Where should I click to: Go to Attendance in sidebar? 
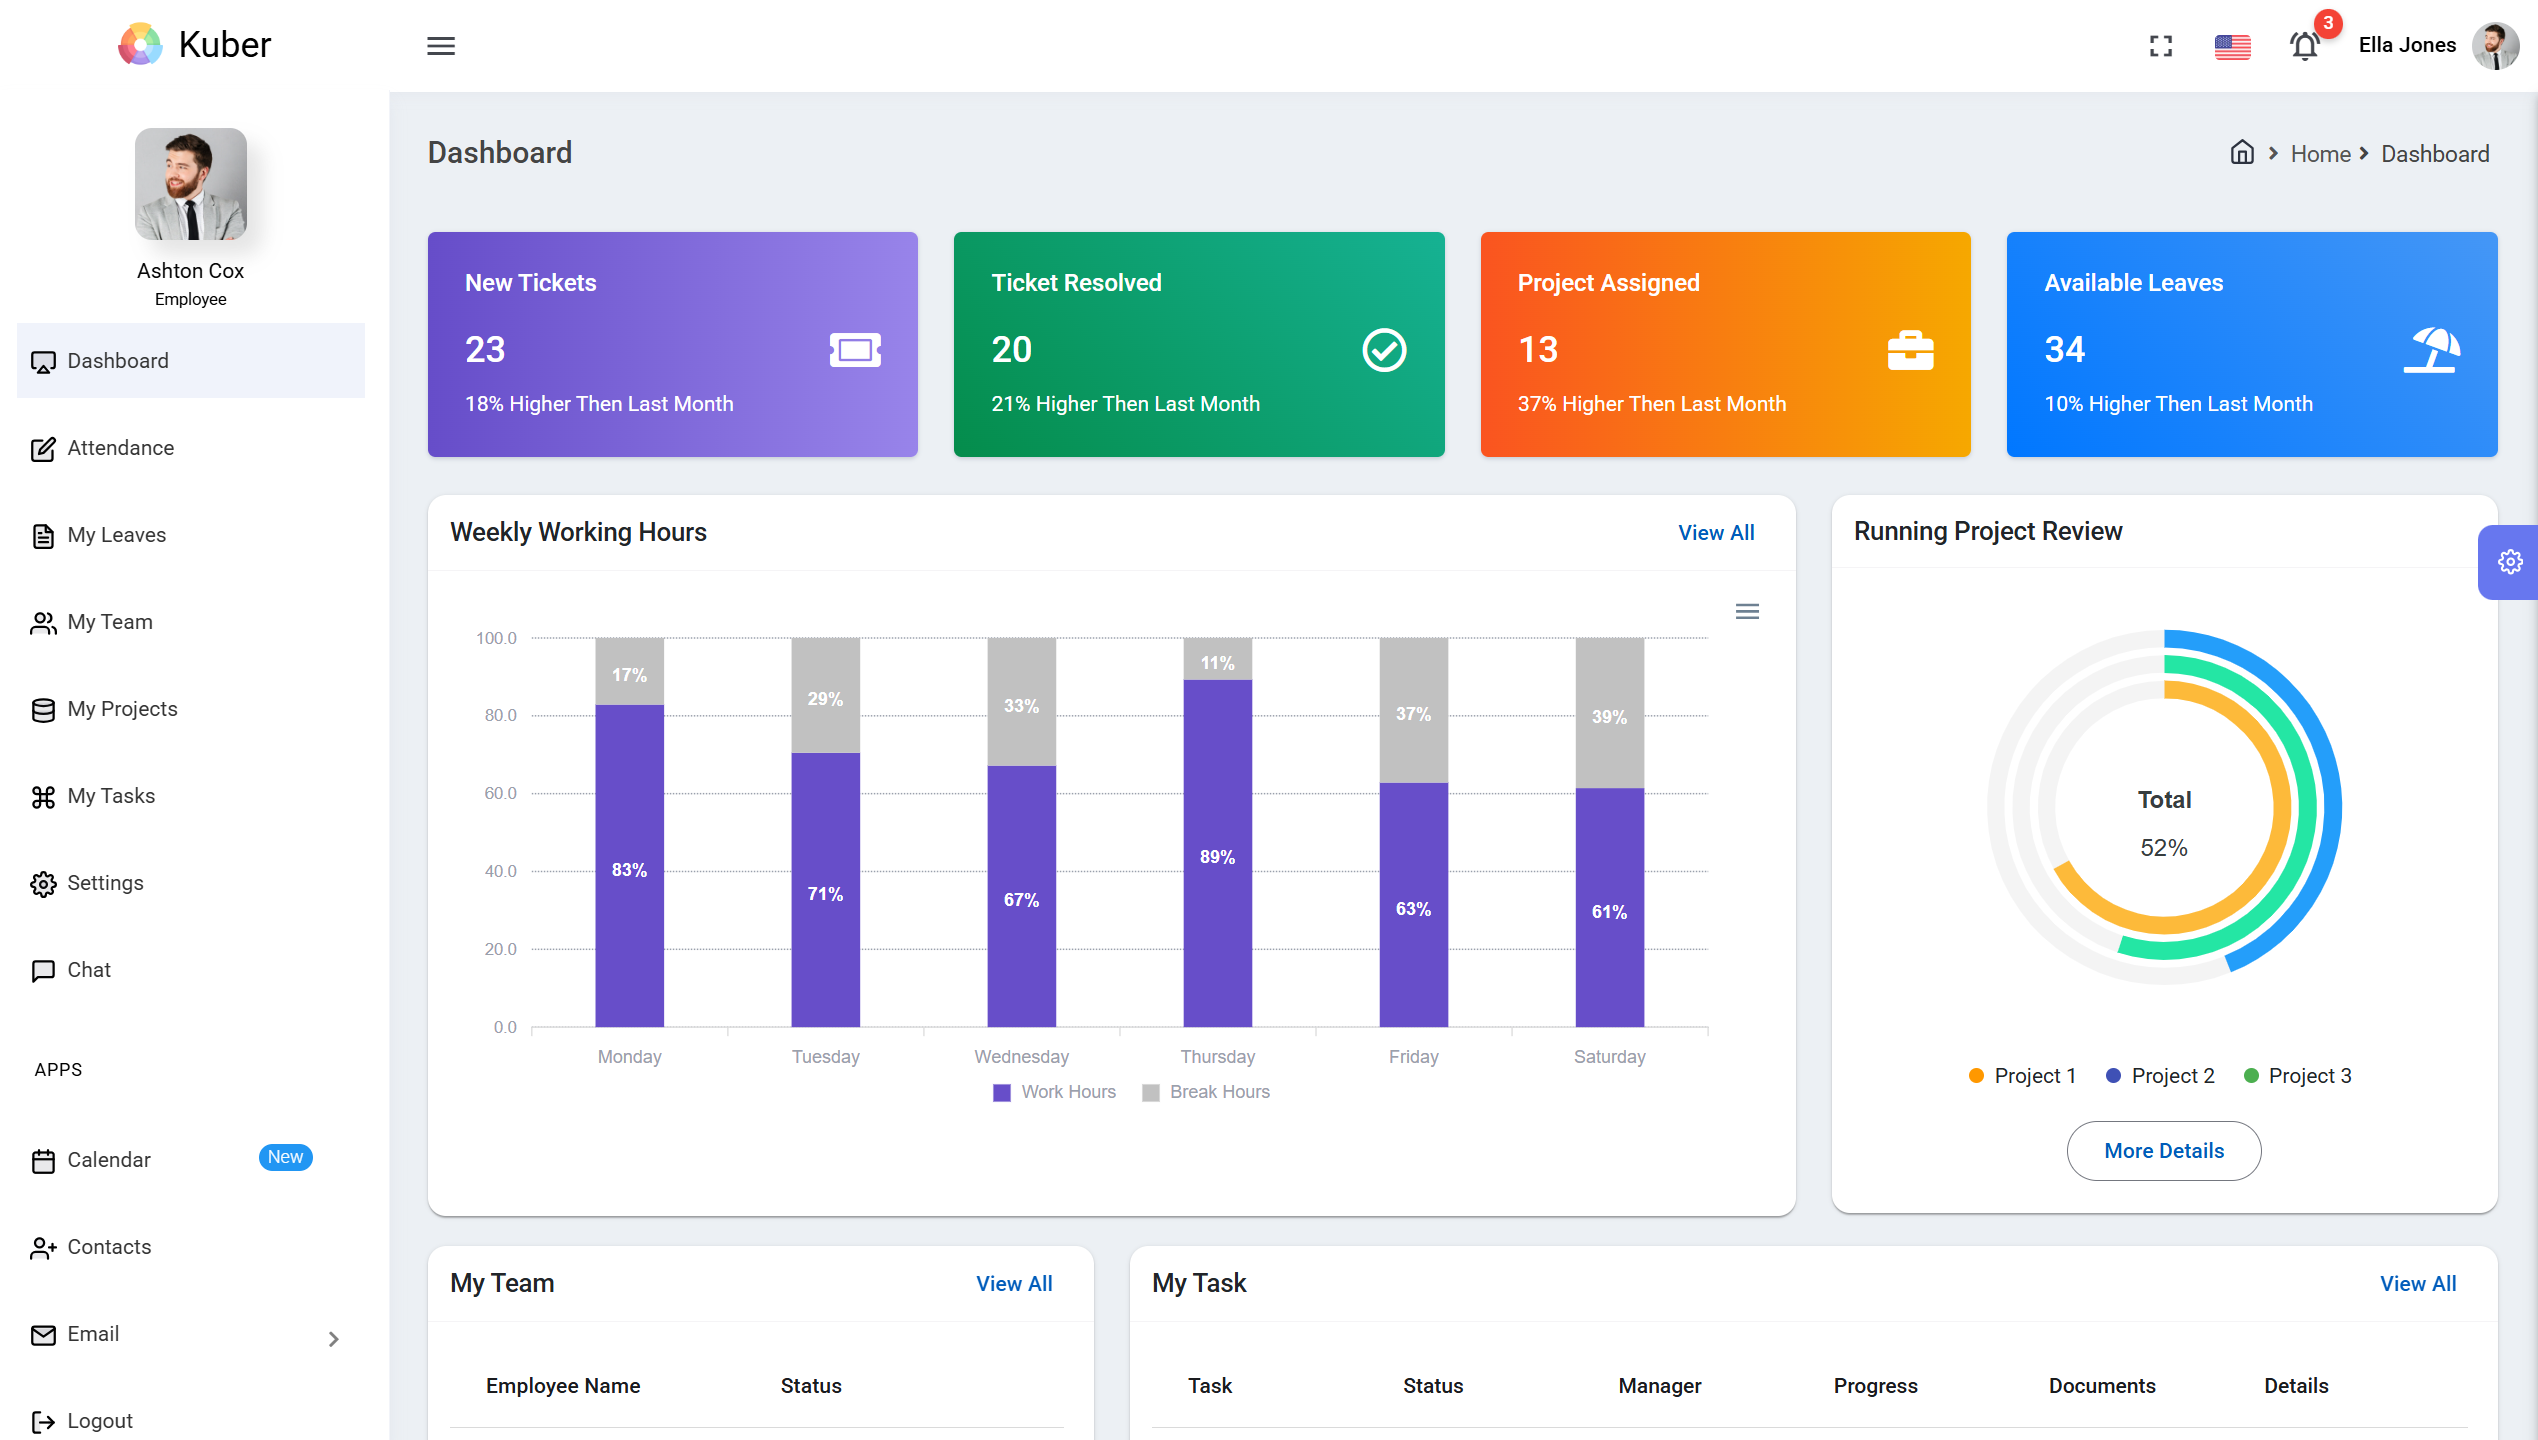(x=120, y=448)
